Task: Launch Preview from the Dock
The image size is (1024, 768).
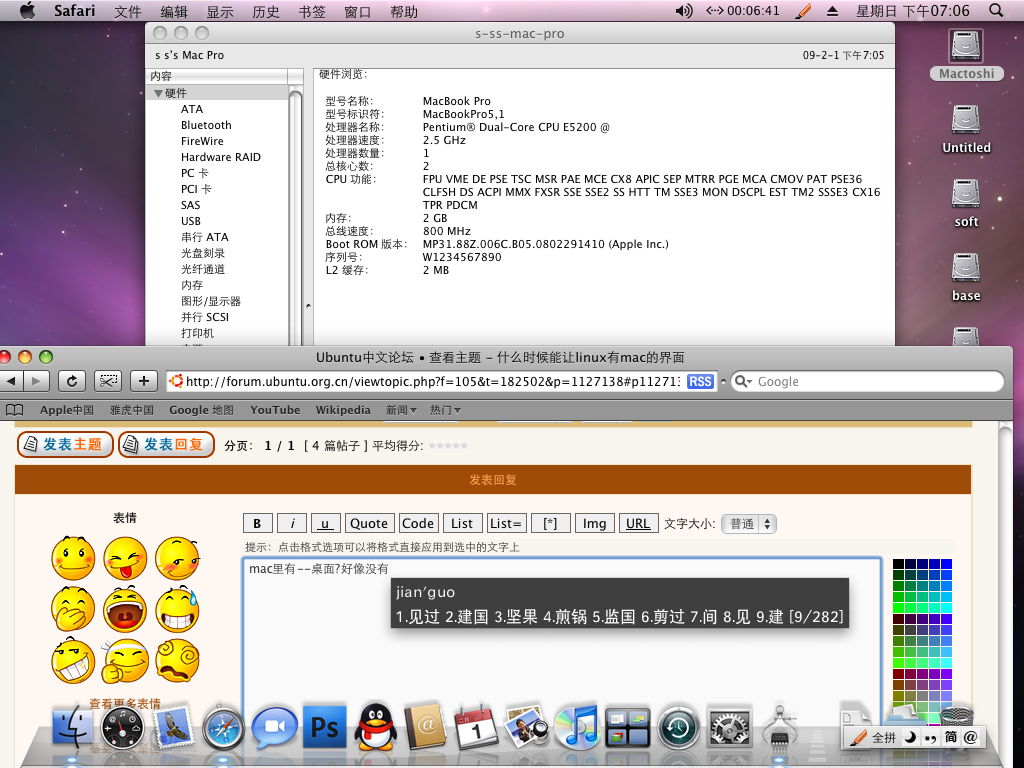Action: (526, 727)
